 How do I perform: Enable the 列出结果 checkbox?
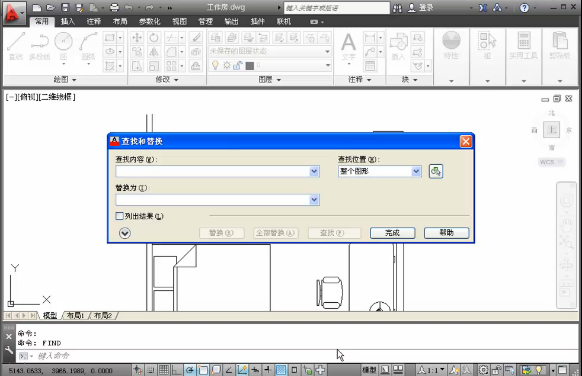pyautogui.click(x=120, y=216)
